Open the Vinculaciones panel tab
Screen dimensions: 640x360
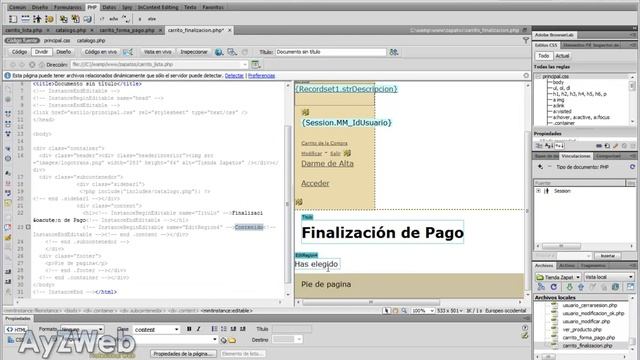[x=576, y=156]
